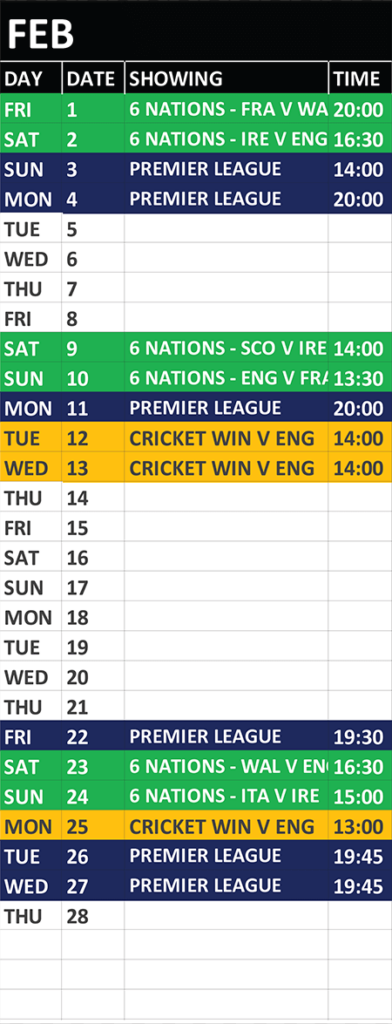The height and width of the screenshot is (1024, 392).
Task: Click 6 Nations ITA v IRE entry
Action: click(x=226, y=797)
